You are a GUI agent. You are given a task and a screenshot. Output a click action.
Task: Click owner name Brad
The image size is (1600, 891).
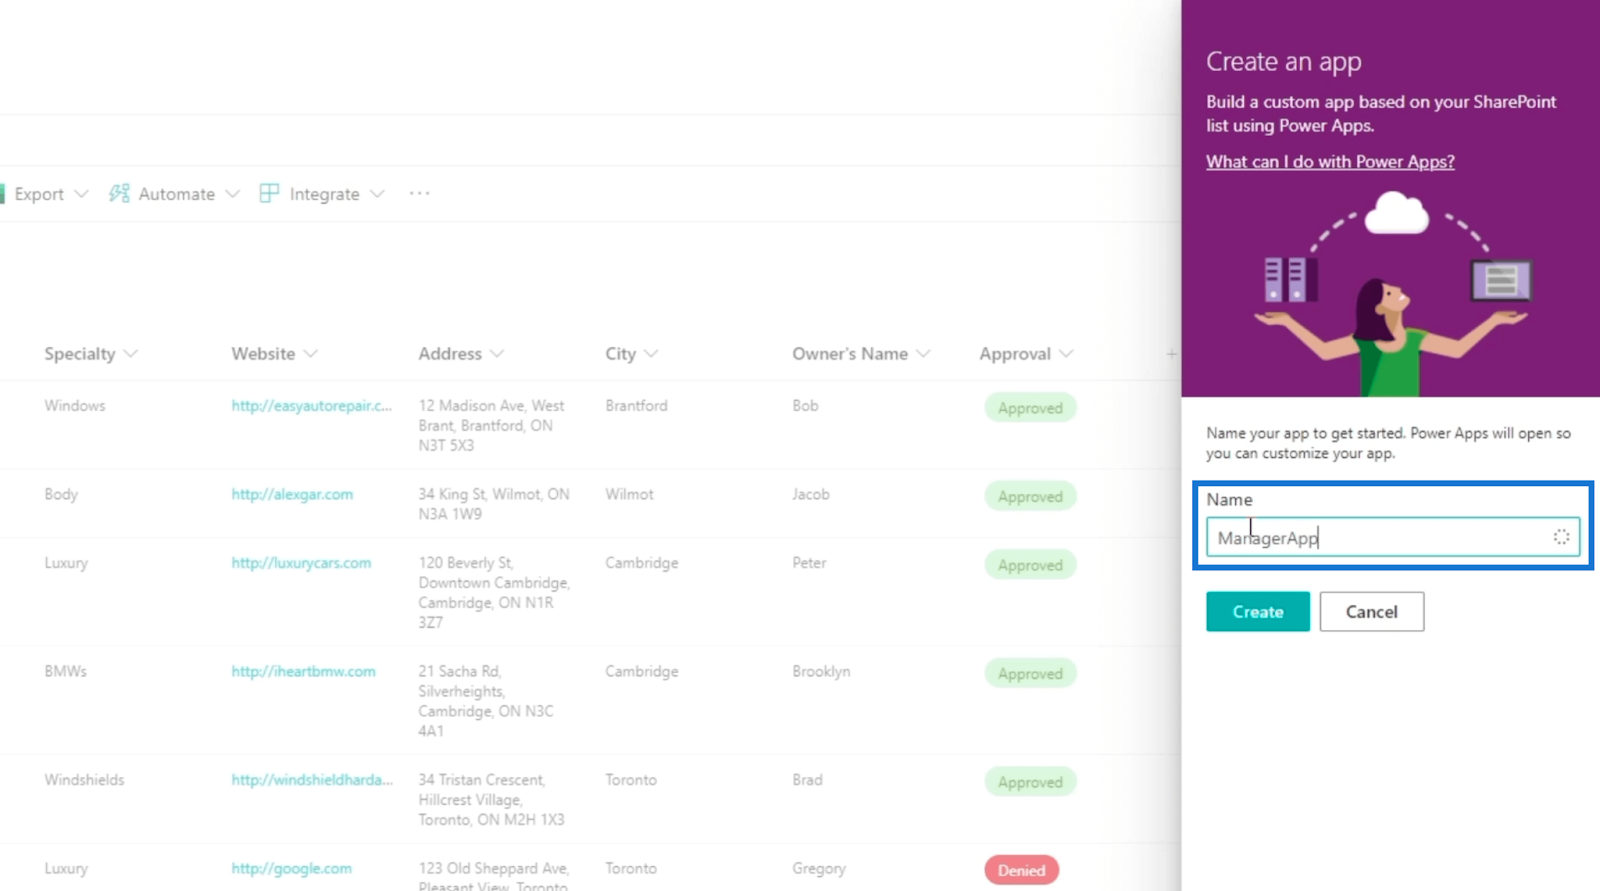(x=807, y=780)
